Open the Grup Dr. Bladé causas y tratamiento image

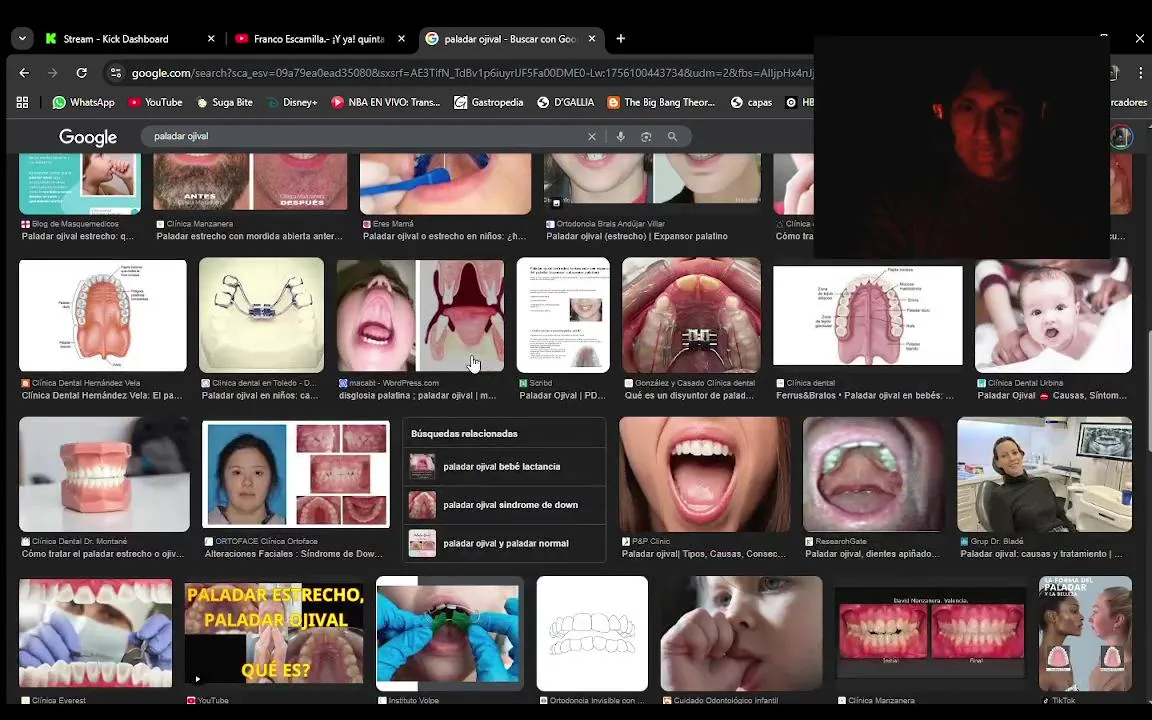1045,474
